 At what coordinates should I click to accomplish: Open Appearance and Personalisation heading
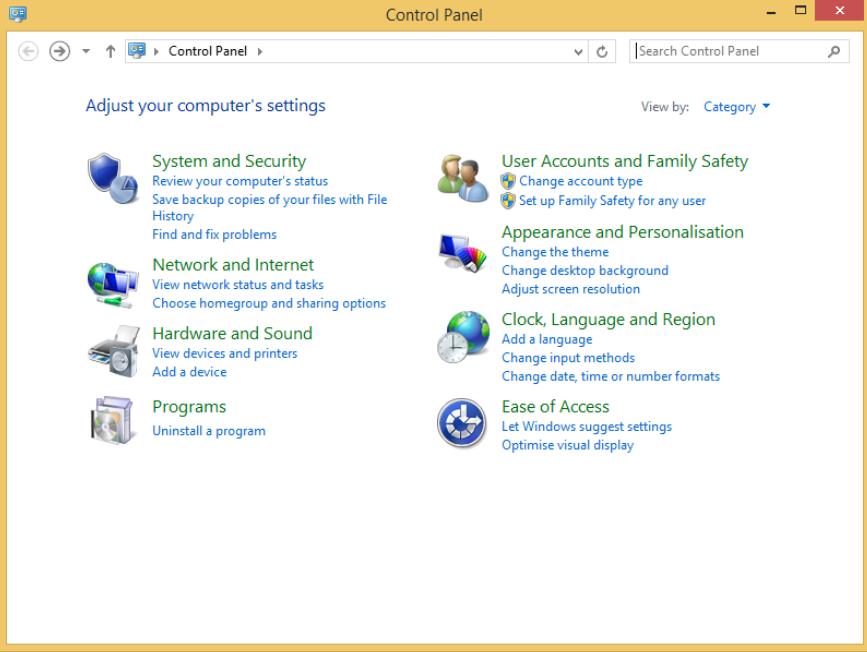point(623,232)
